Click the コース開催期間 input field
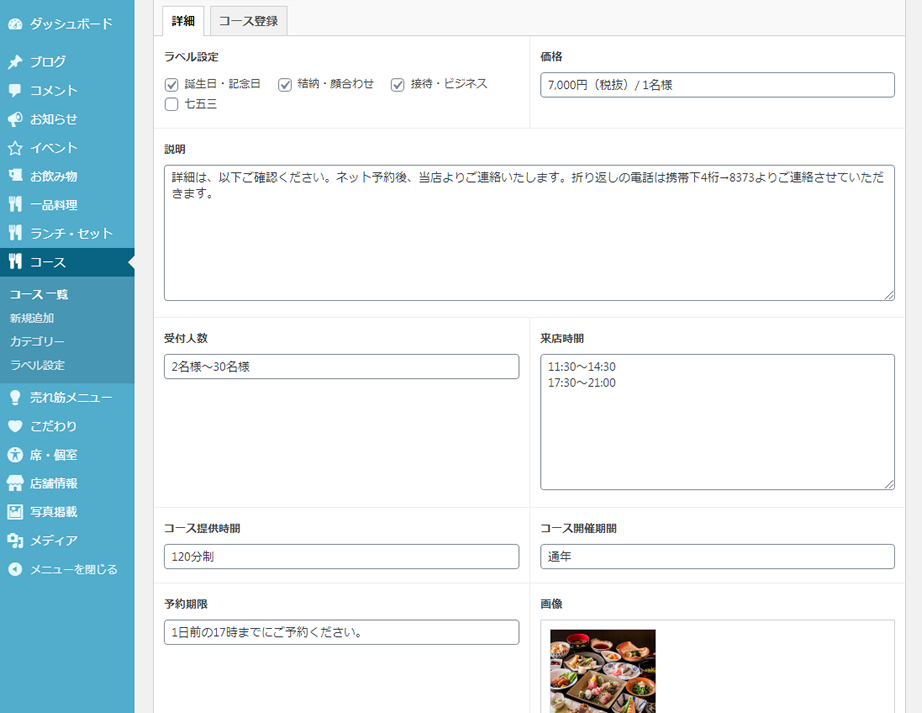 [x=717, y=557]
